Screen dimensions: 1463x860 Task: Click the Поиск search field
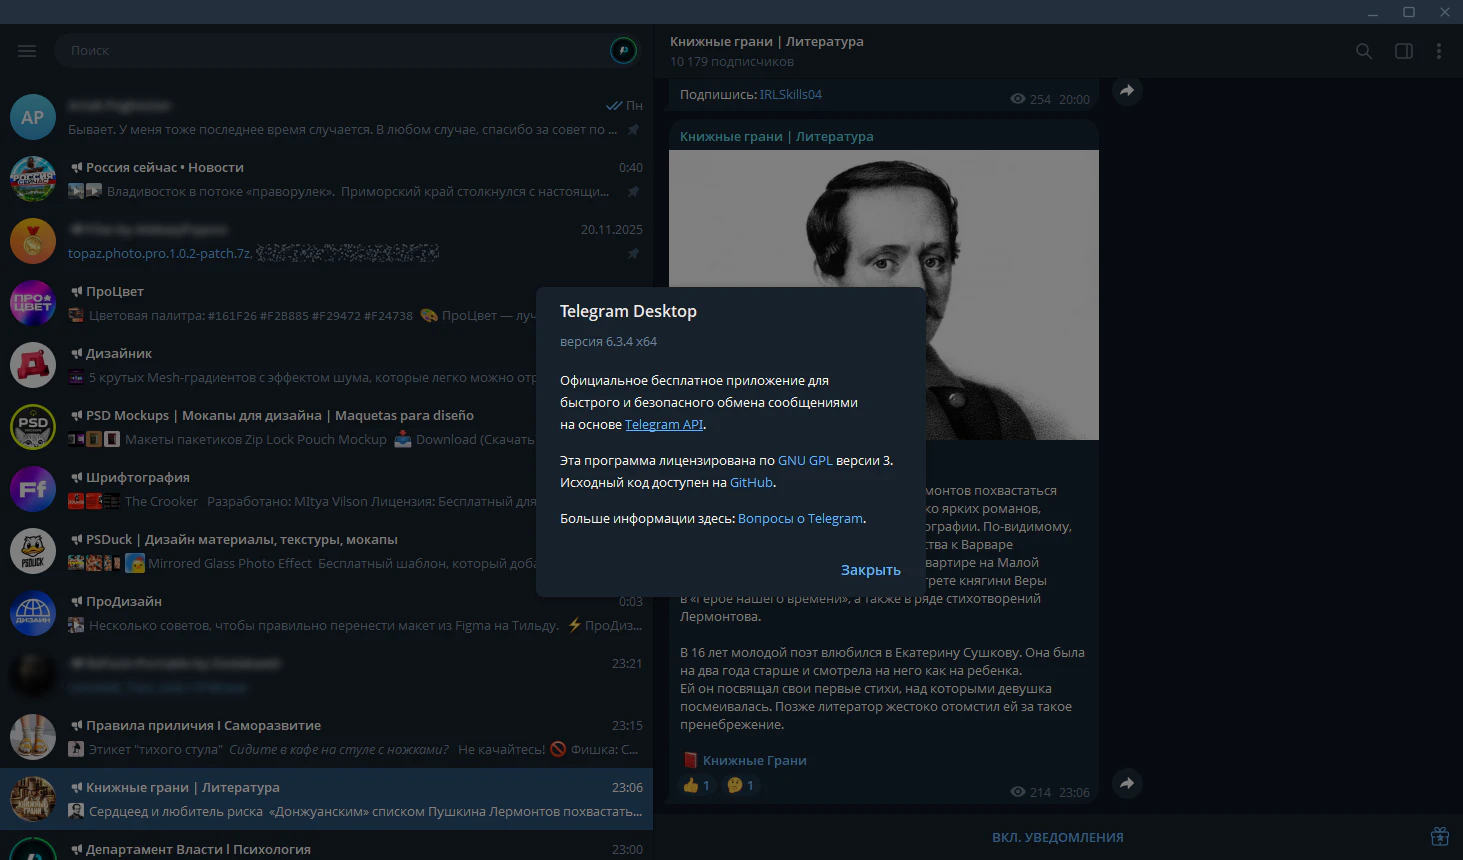click(x=330, y=50)
